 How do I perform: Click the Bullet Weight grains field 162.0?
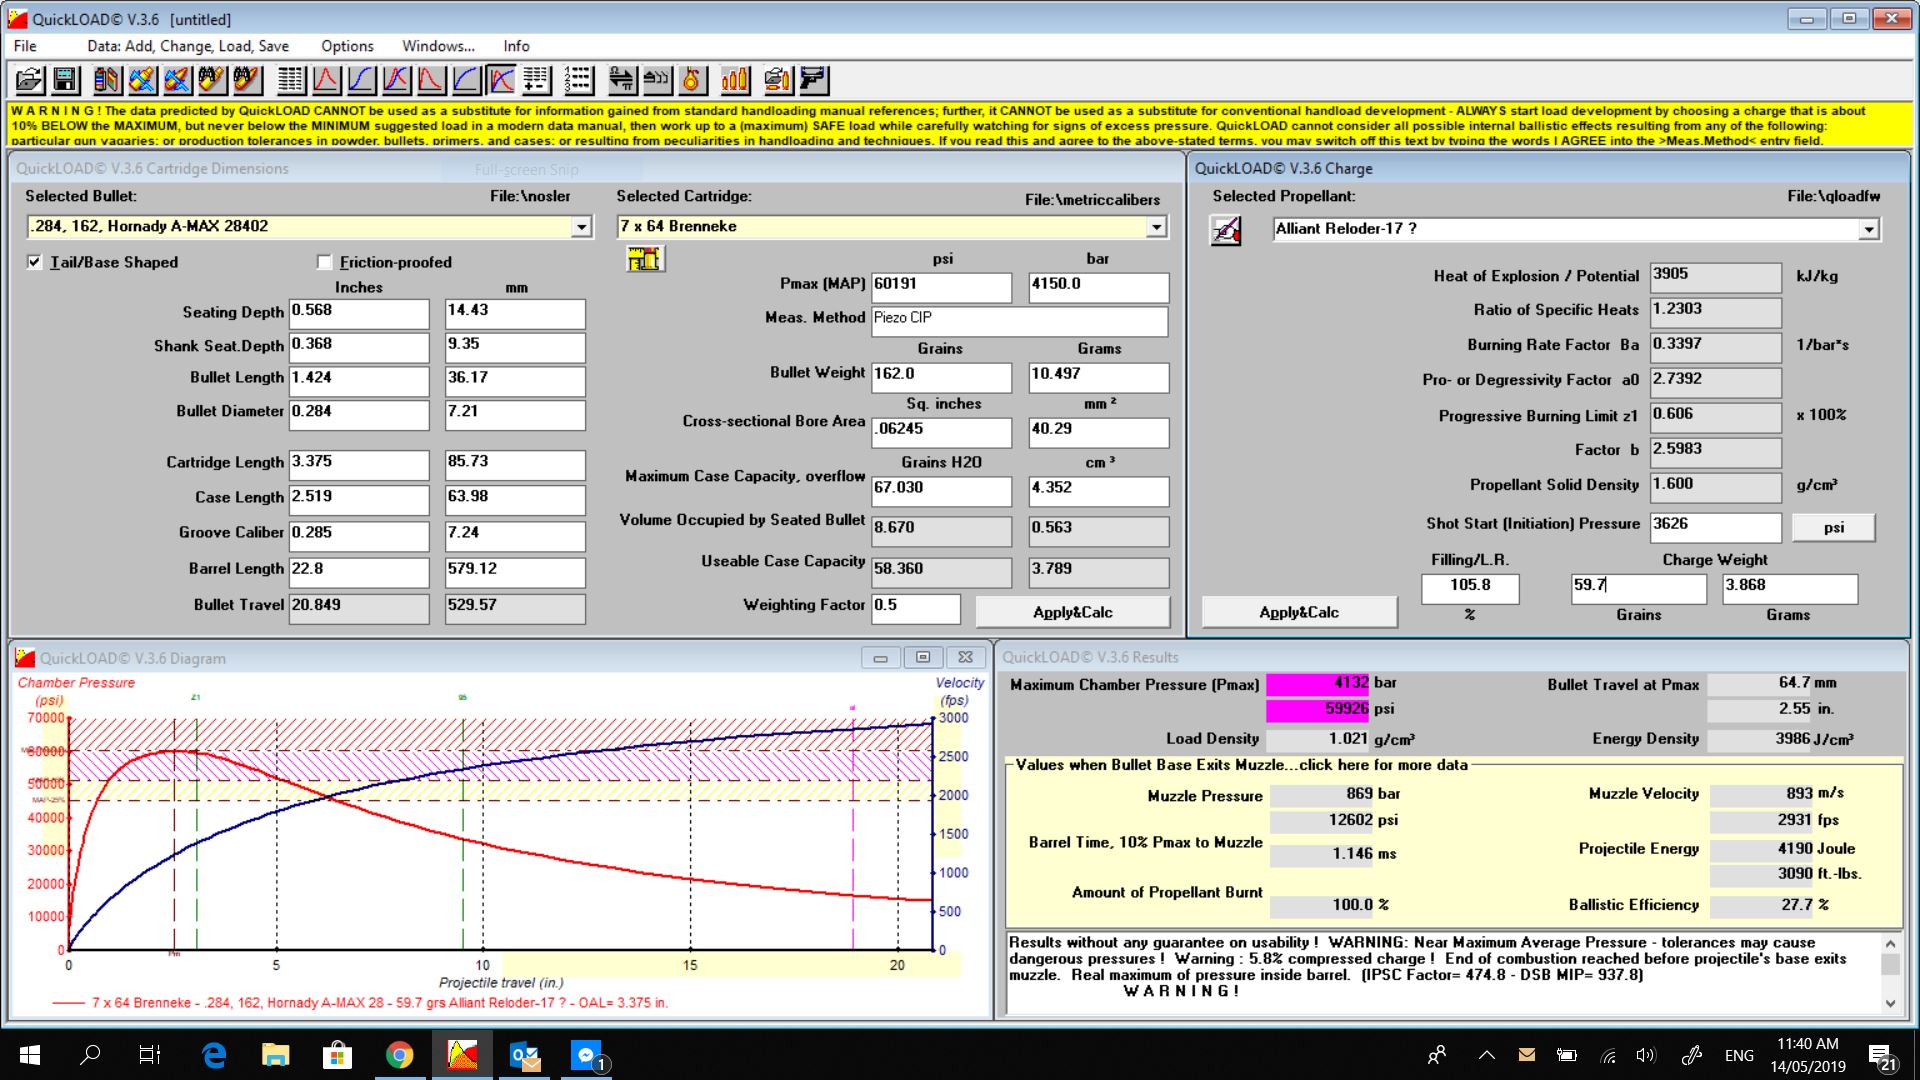coord(941,376)
